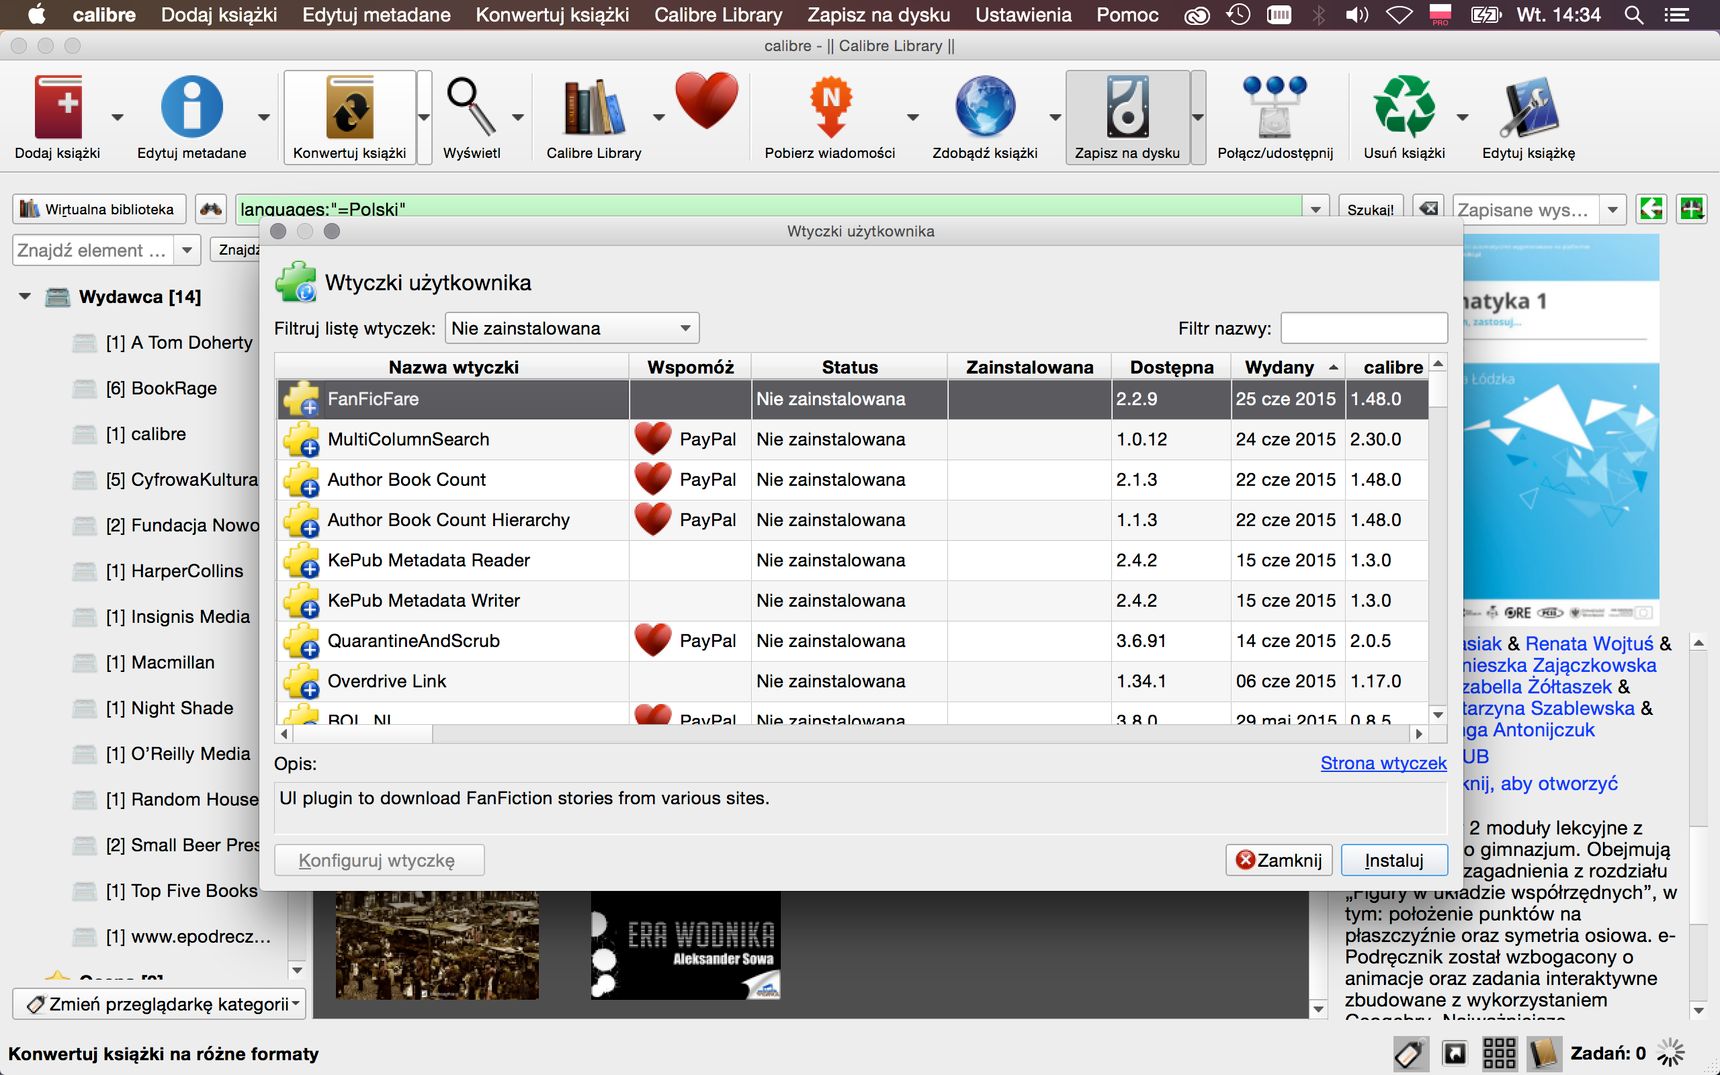1720x1075 pixels.
Task: Open Renata Wojtuś author link
Action: coord(1589,644)
